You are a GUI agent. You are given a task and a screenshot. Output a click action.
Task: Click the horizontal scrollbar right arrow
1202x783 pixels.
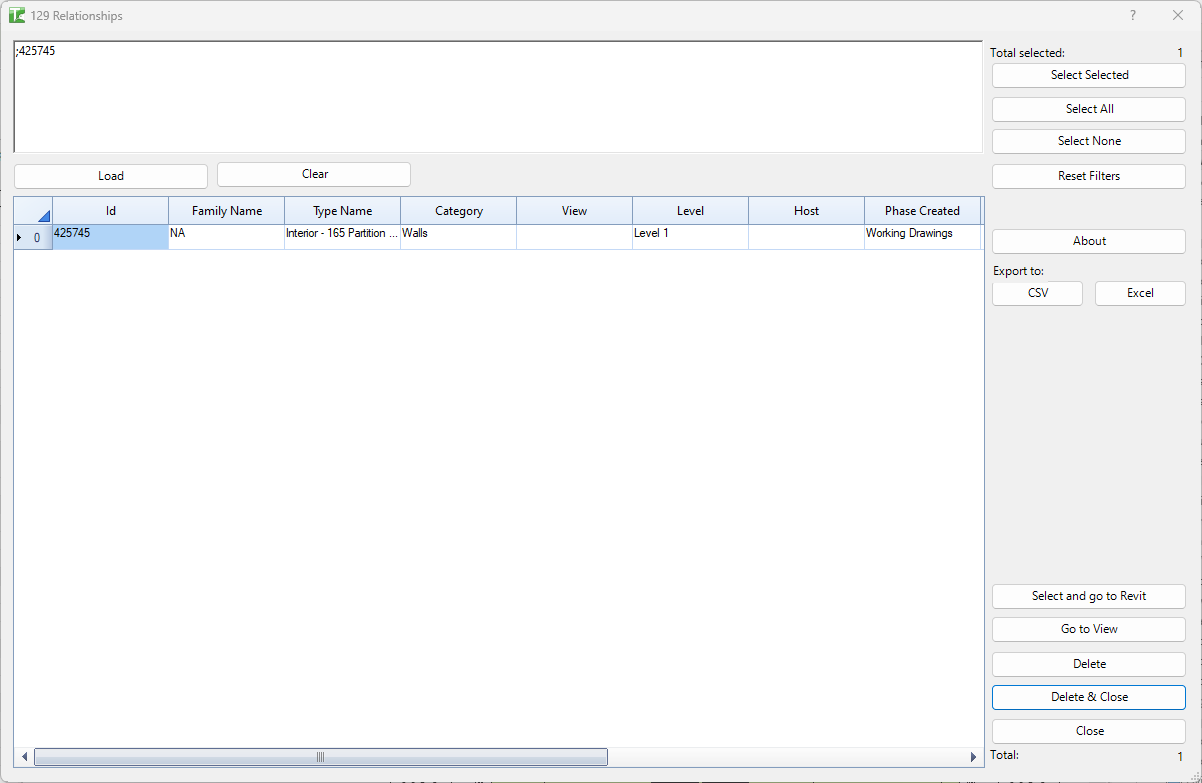[x=973, y=757]
